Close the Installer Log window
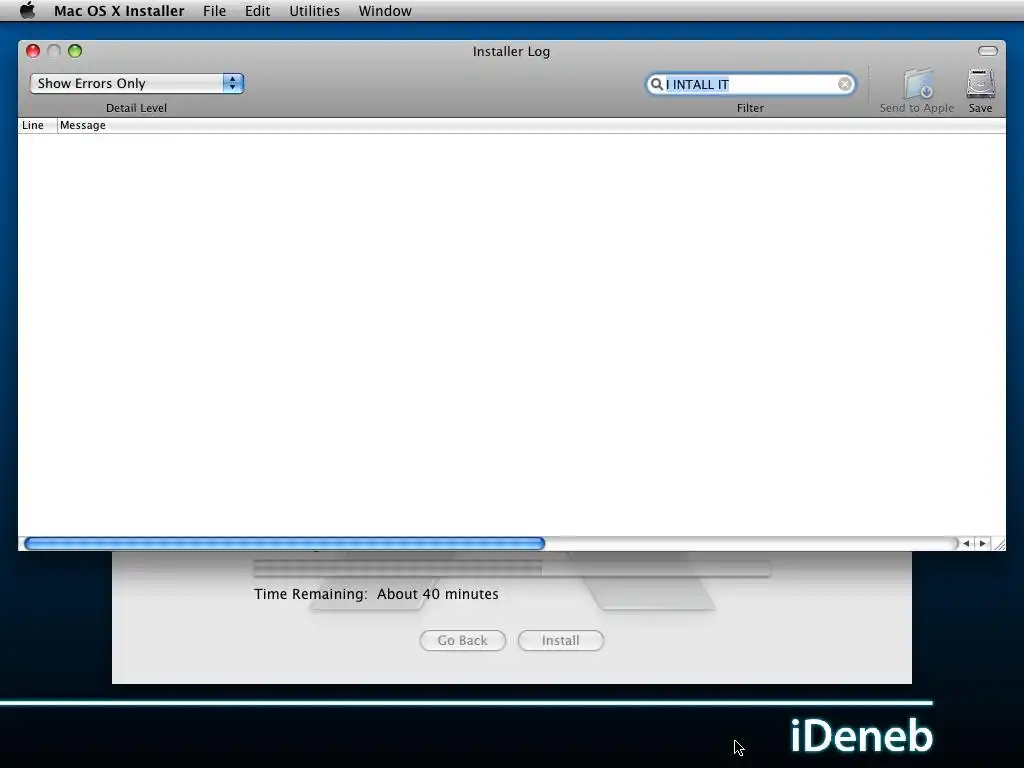 point(33,51)
